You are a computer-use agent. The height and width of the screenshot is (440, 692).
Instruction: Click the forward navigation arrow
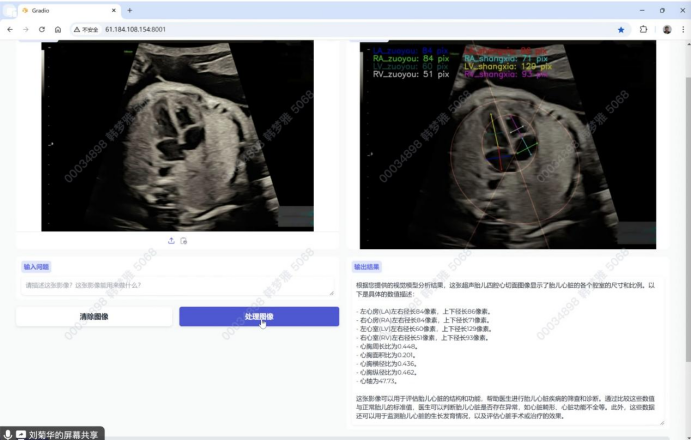(26, 30)
